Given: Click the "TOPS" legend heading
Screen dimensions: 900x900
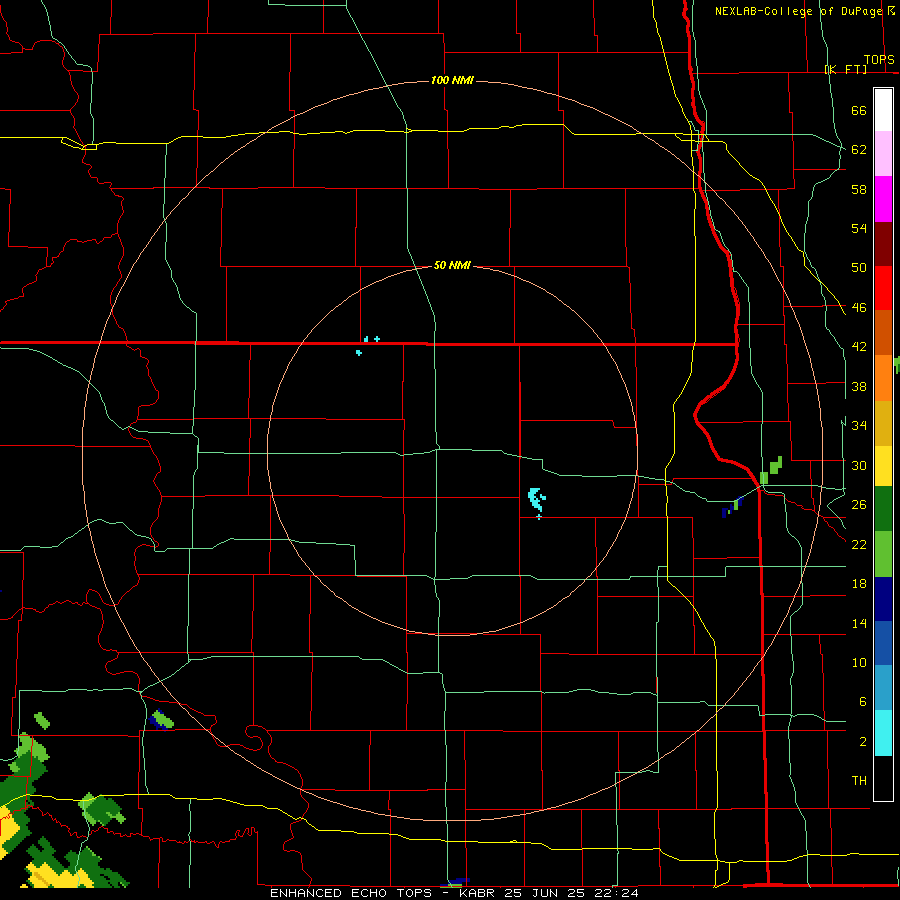Looking at the screenshot, I should click(x=879, y=59).
